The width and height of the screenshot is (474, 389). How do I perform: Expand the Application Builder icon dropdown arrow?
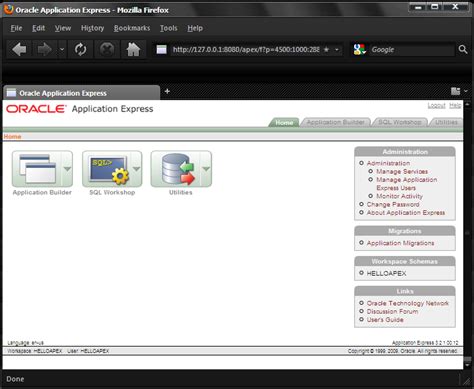coord(67,169)
